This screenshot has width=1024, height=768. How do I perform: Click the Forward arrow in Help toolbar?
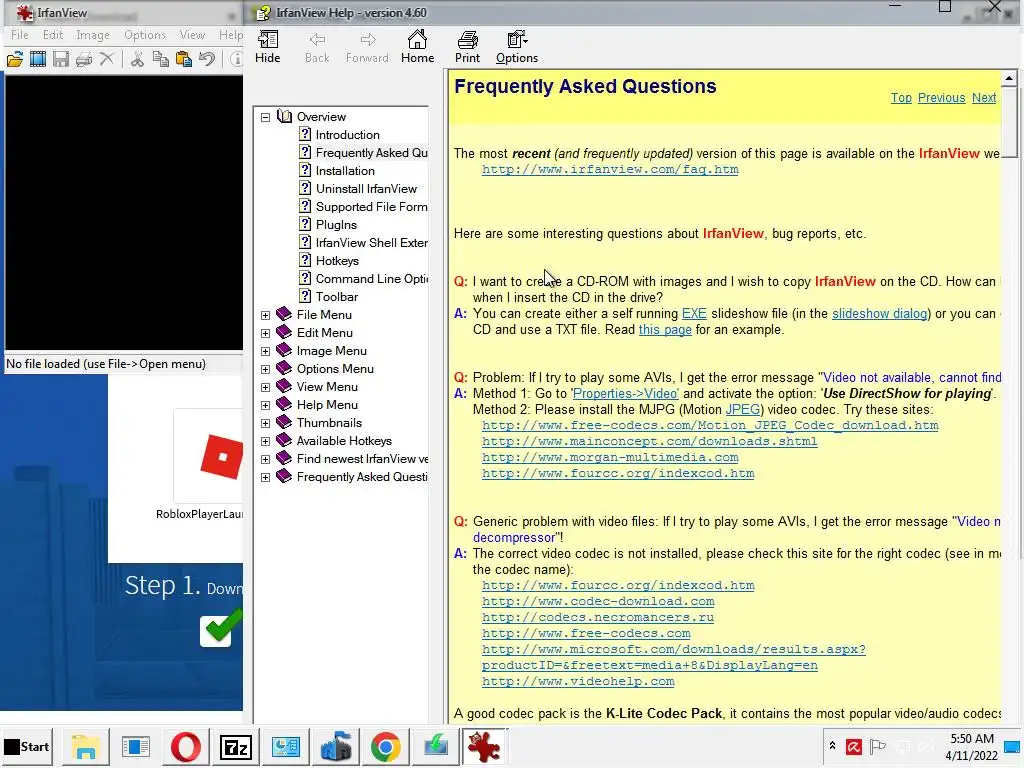tap(367, 47)
